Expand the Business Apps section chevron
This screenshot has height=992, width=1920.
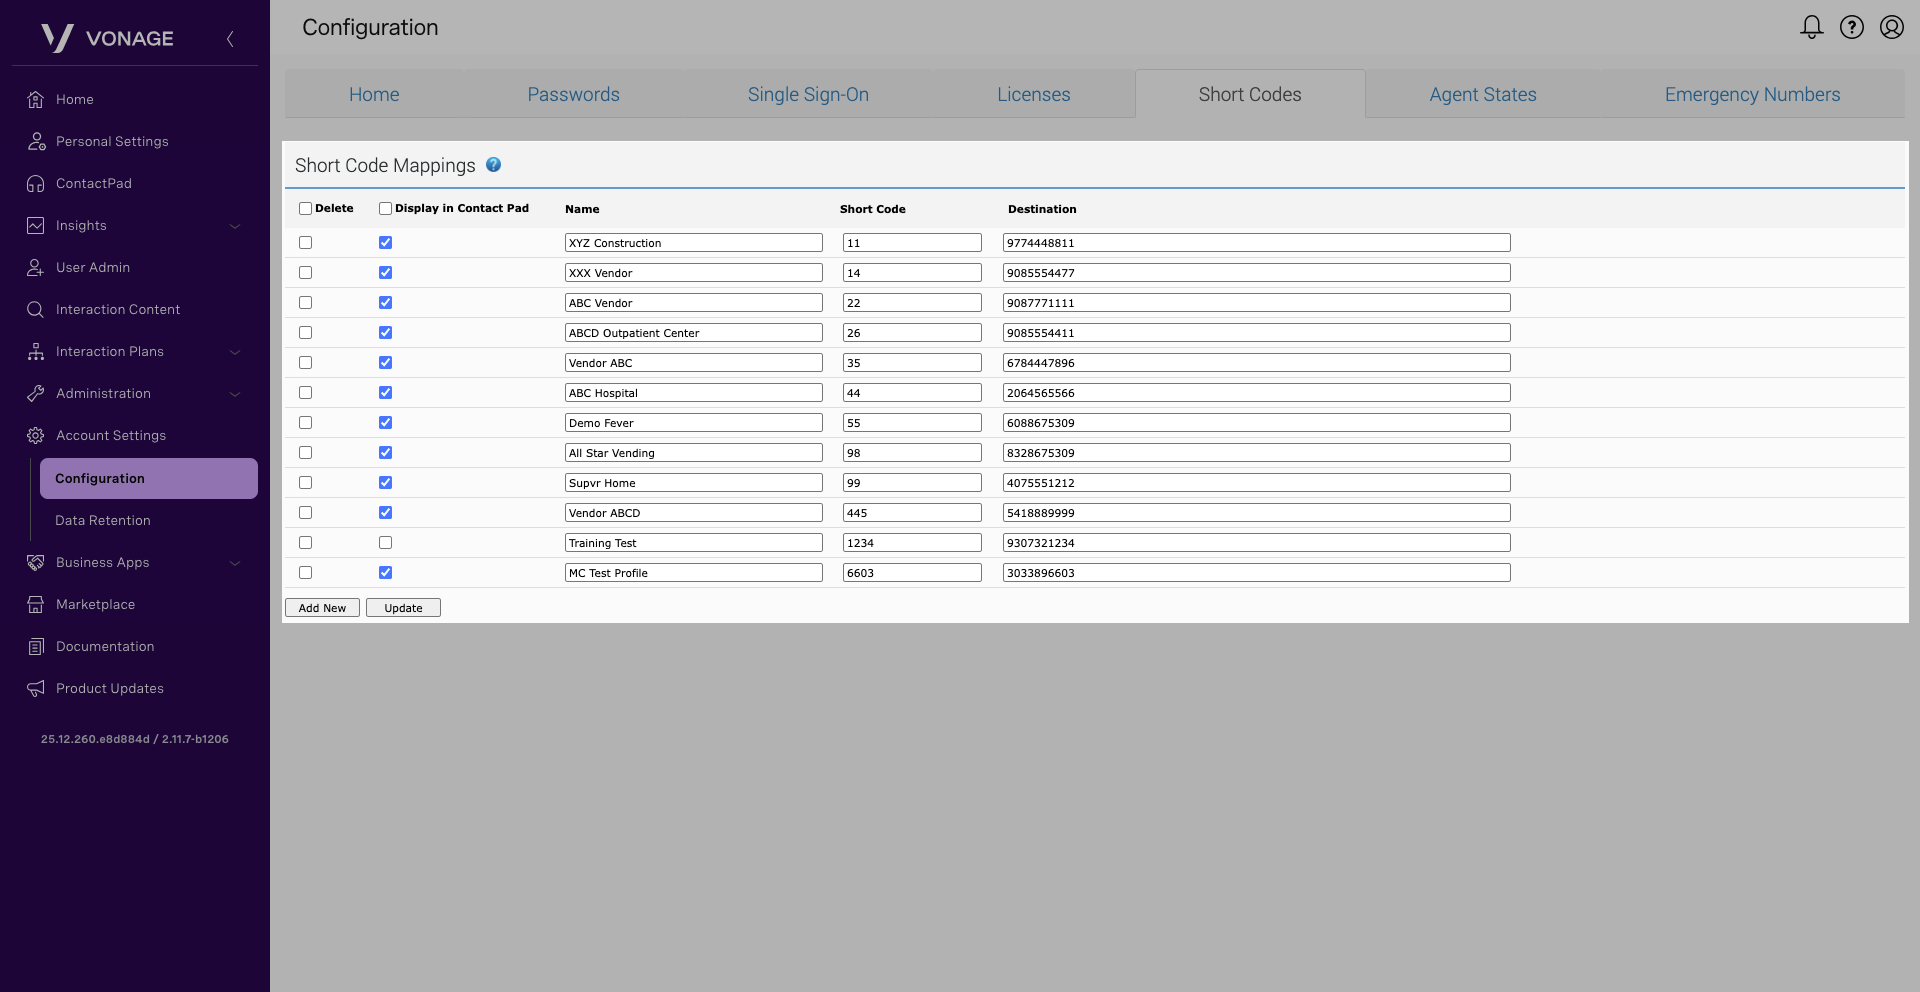[x=235, y=563]
